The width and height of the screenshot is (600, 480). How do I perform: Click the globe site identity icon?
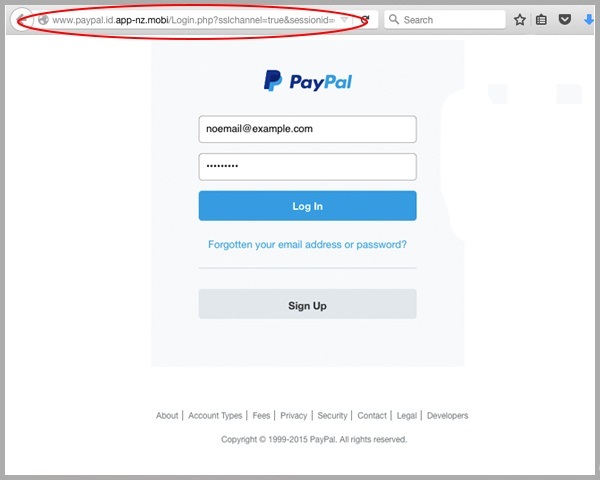[43, 20]
